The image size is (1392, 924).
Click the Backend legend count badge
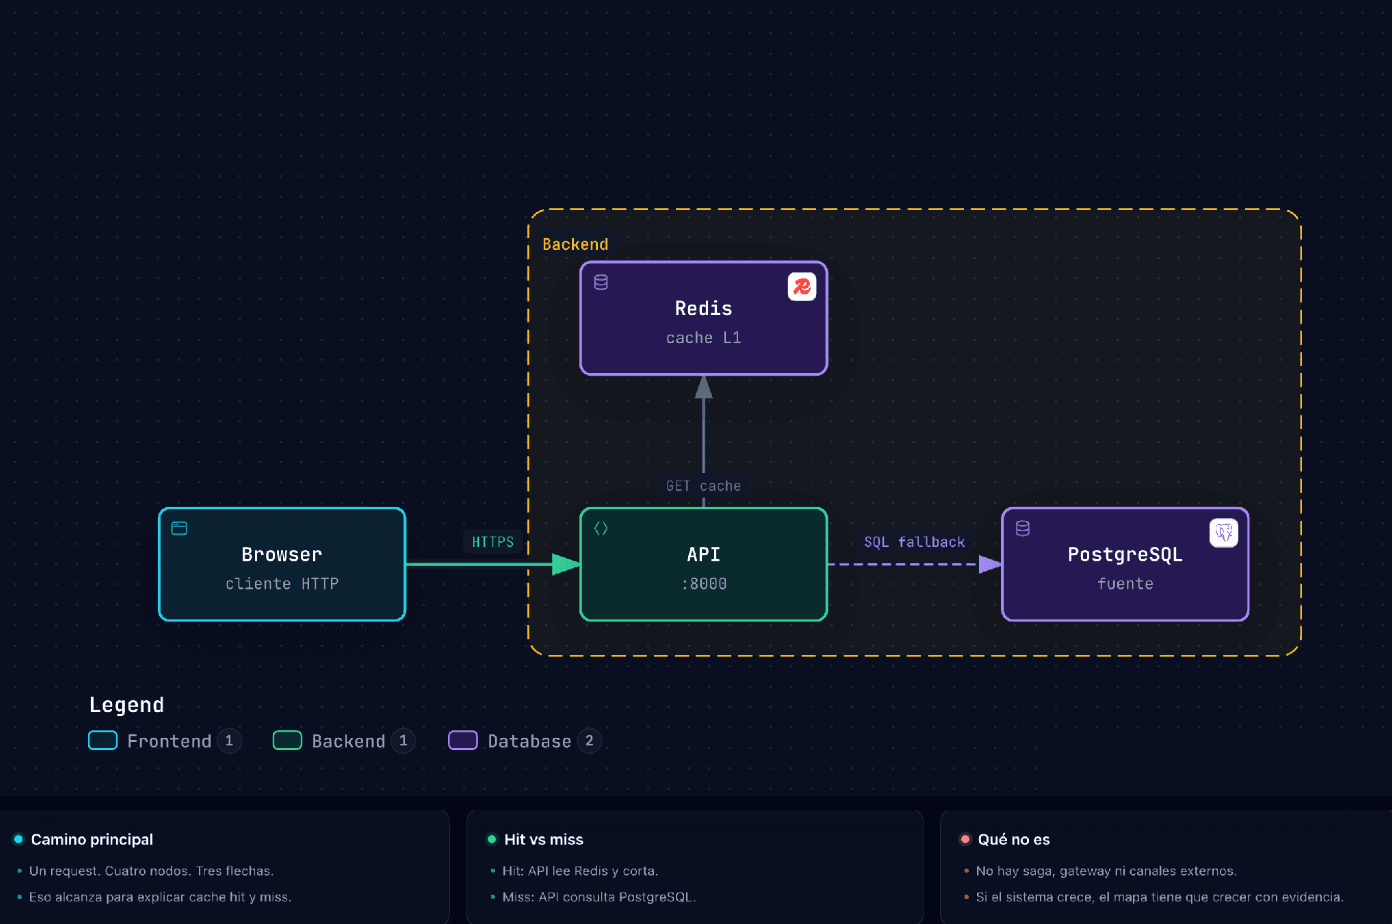click(403, 741)
